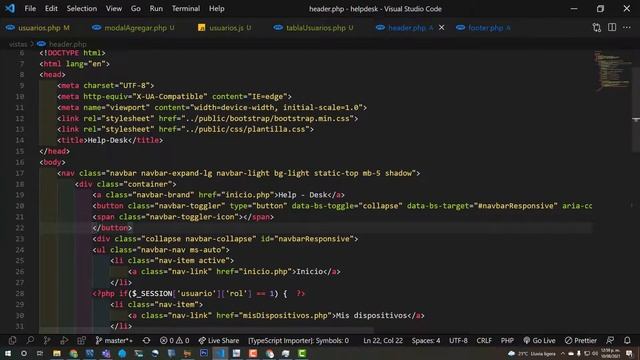Change file encoding UTF-8
640x360 pixels.
pyautogui.click(x=458, y=340)
